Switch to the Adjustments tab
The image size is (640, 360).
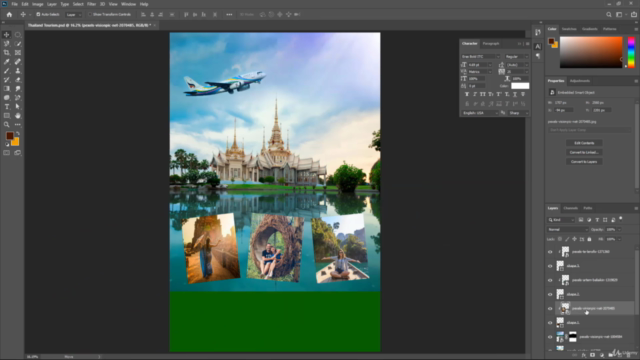580,81
